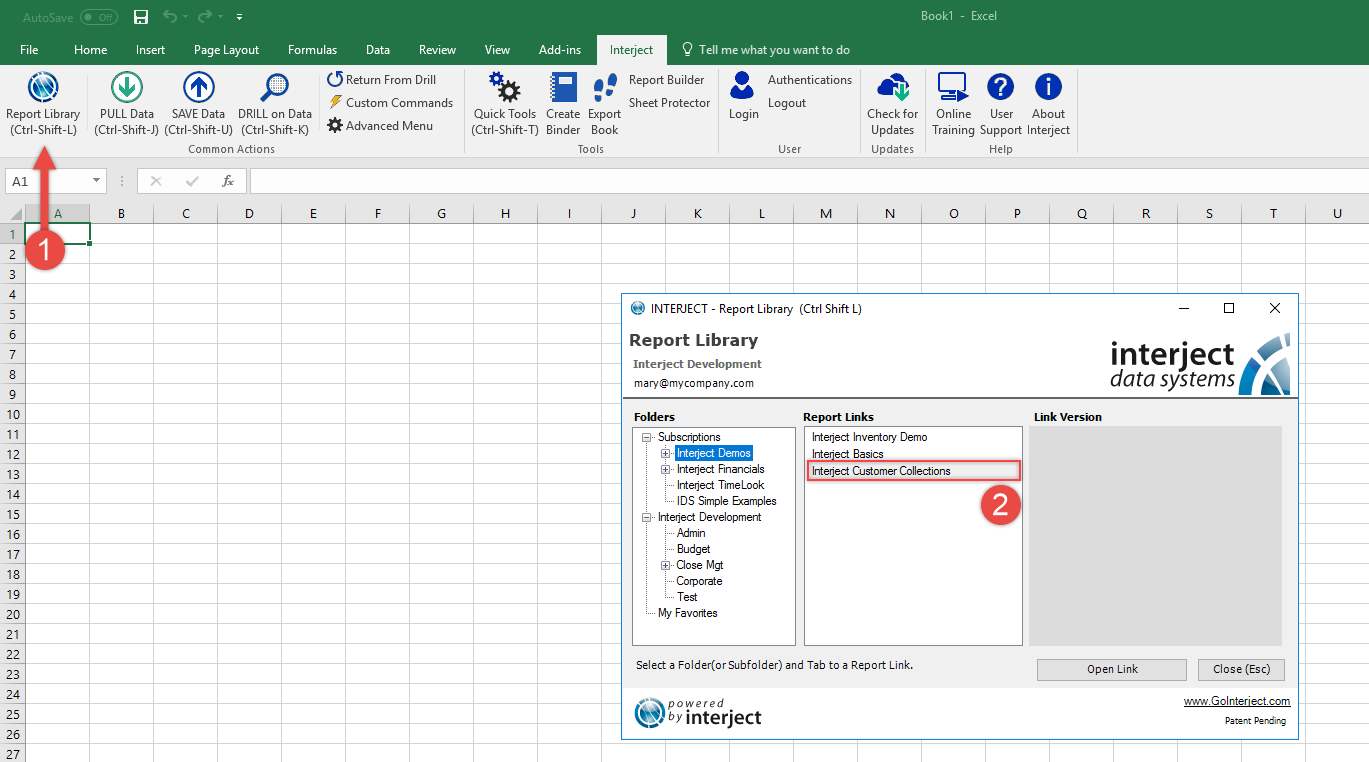Click the SAVE Data icon

point(198,89)
